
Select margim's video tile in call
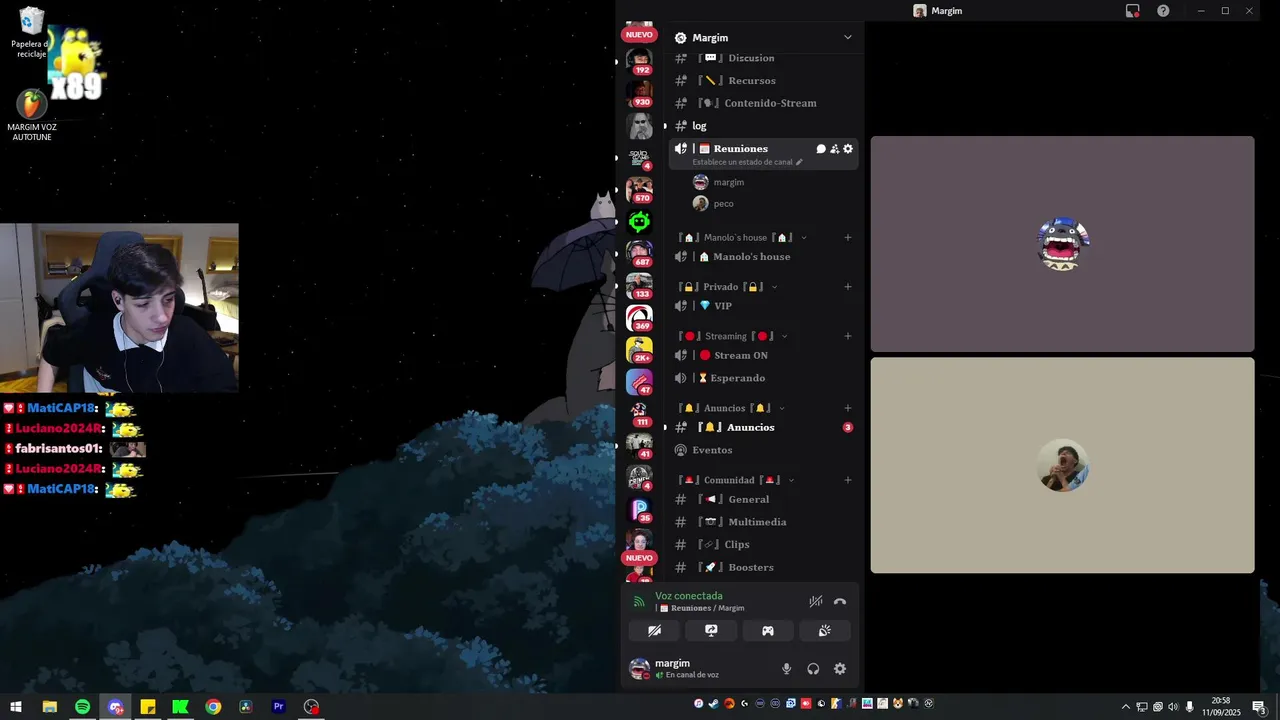[1062, 244]
